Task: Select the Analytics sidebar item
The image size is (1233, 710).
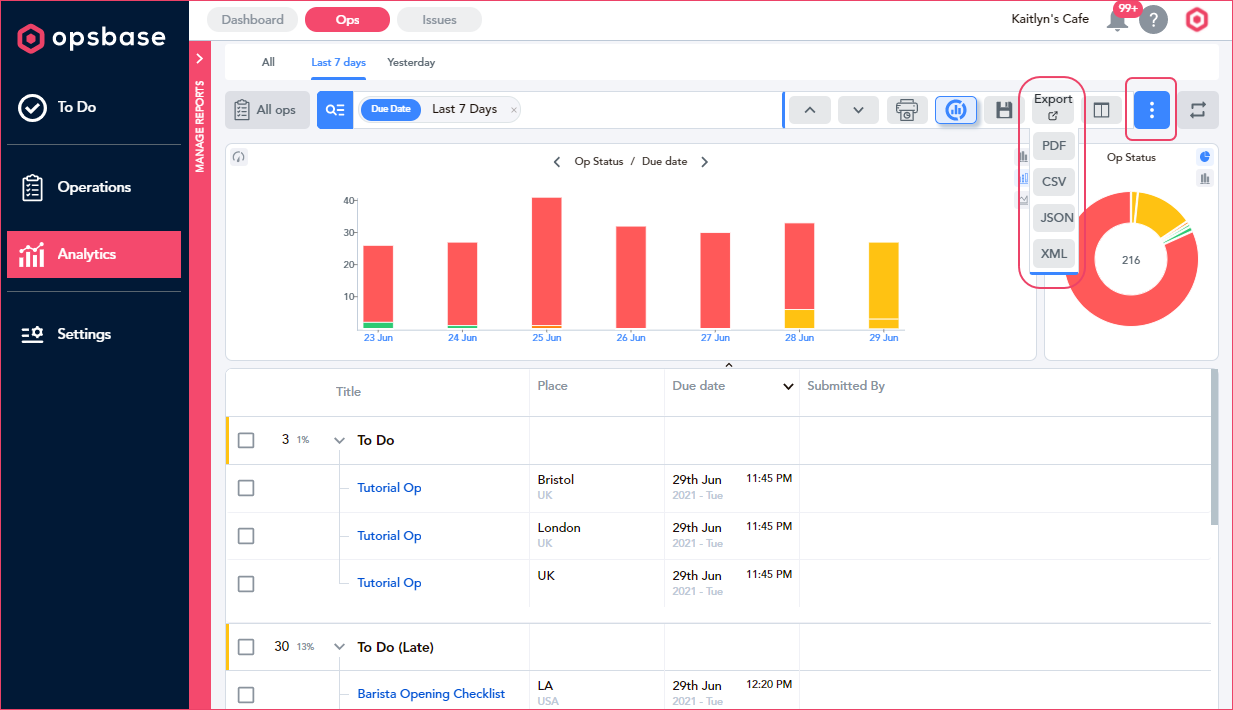Action: [94, 254]
